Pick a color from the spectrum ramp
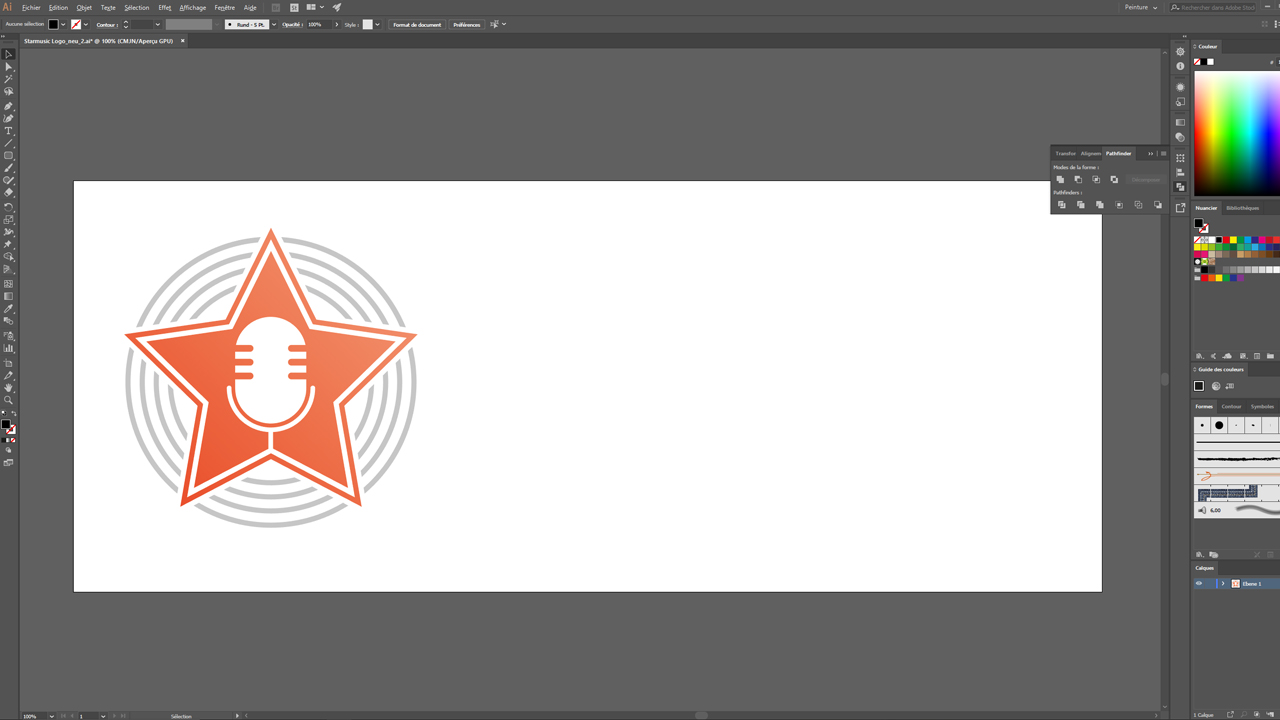The width and height of the screenshot is (1280, 720). (1237, 134)
